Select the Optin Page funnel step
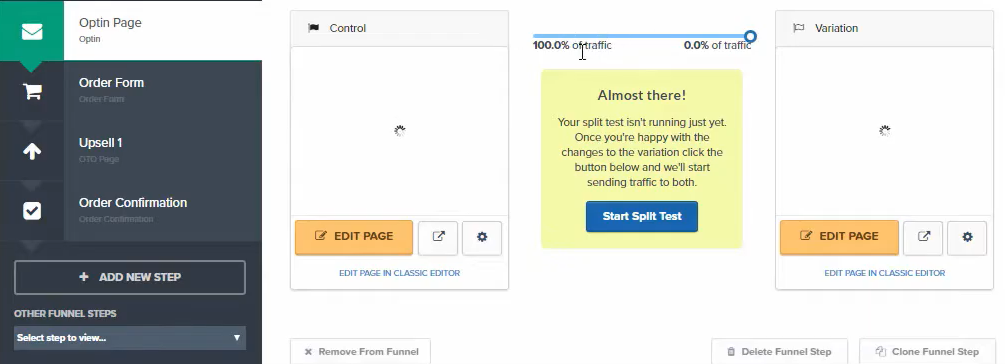The image size is (1005, 364). [131, 30]
